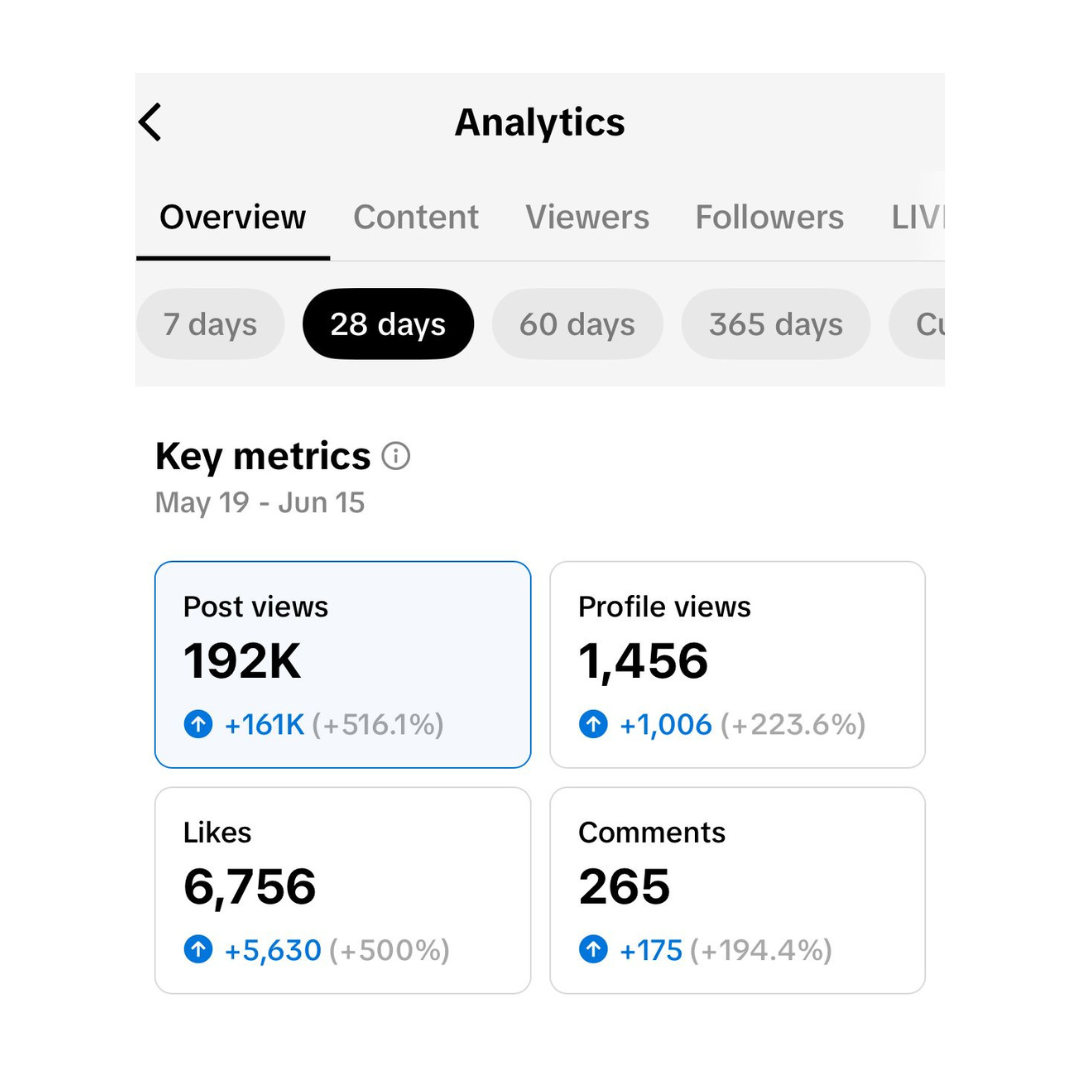The width and height of the screenshot is (1080, 1080).
Task: Click Post views blue up-arrow icon
Action: point(198,724)
